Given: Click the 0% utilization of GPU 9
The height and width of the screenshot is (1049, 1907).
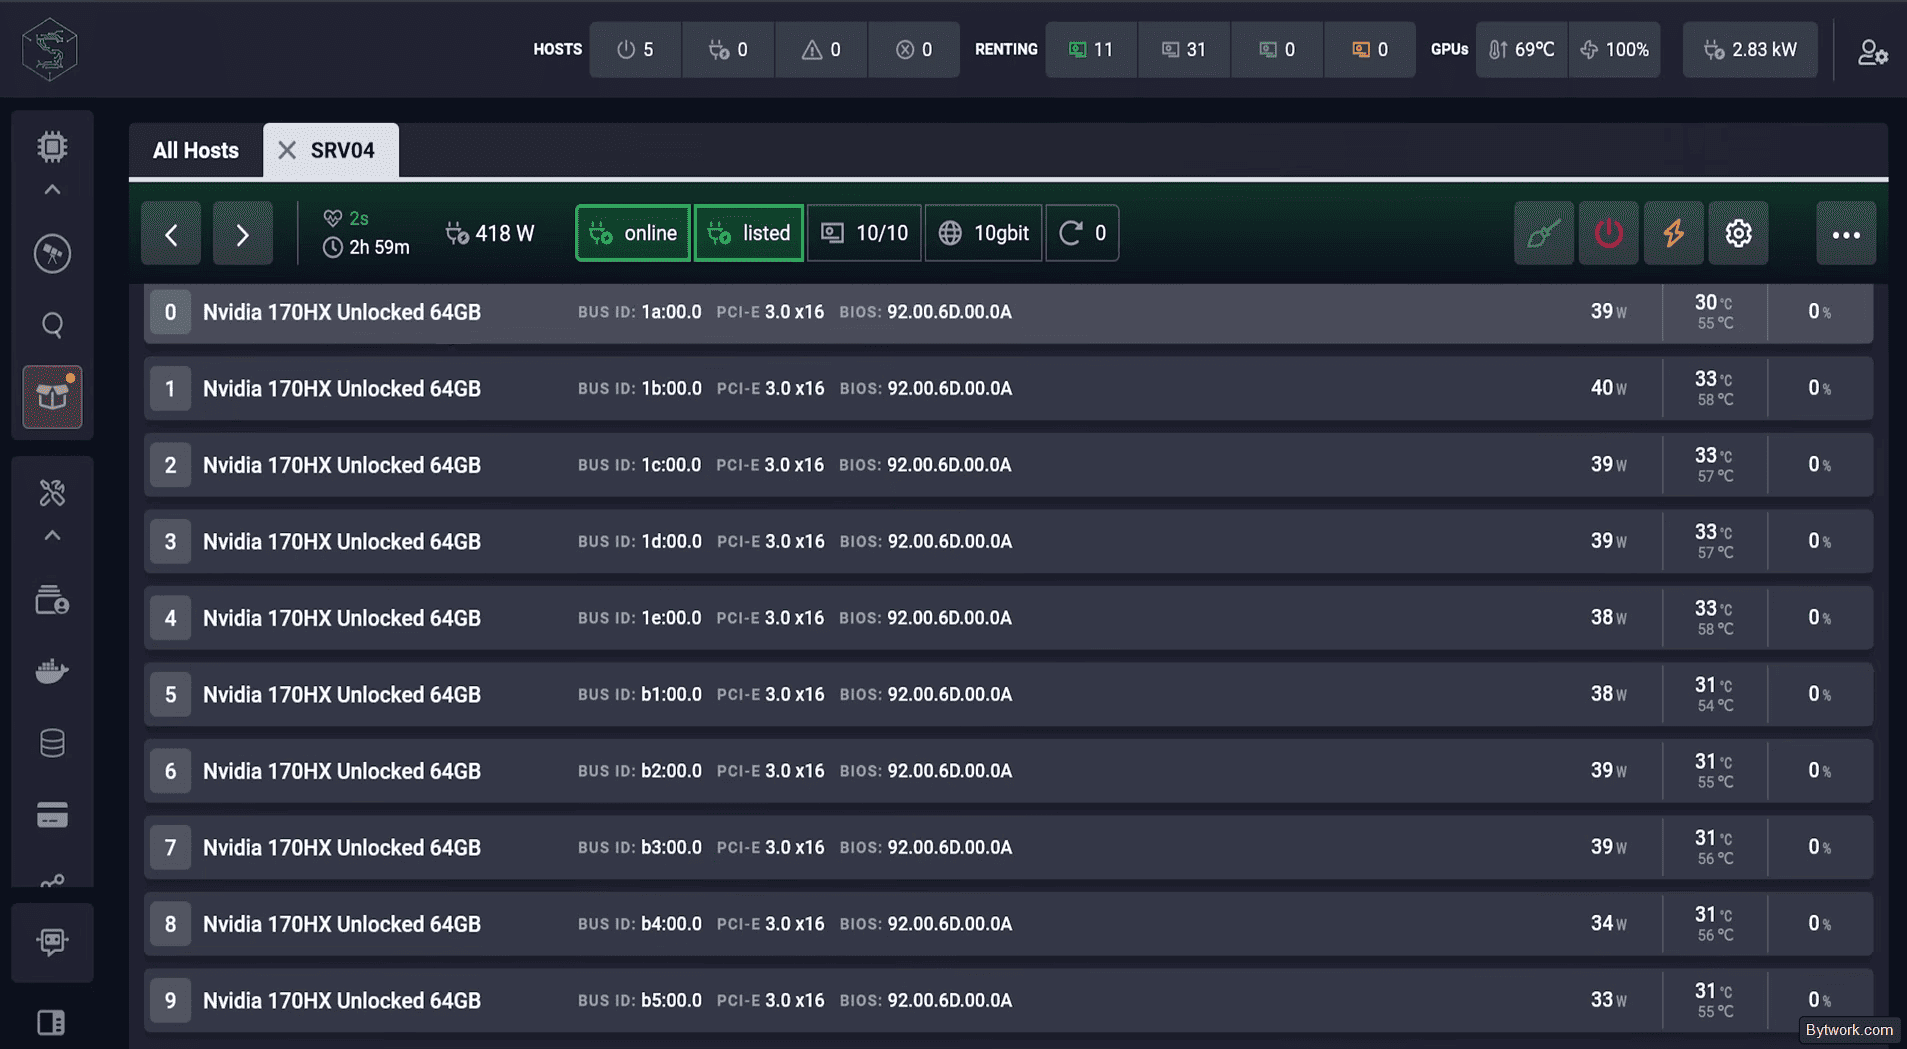Looking at the screenshot, I should 1819,1000.
